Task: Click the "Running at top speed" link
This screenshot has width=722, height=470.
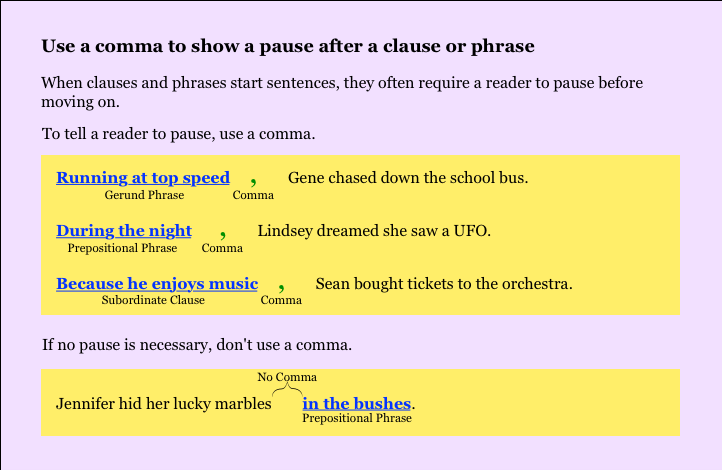Action: 143,178
